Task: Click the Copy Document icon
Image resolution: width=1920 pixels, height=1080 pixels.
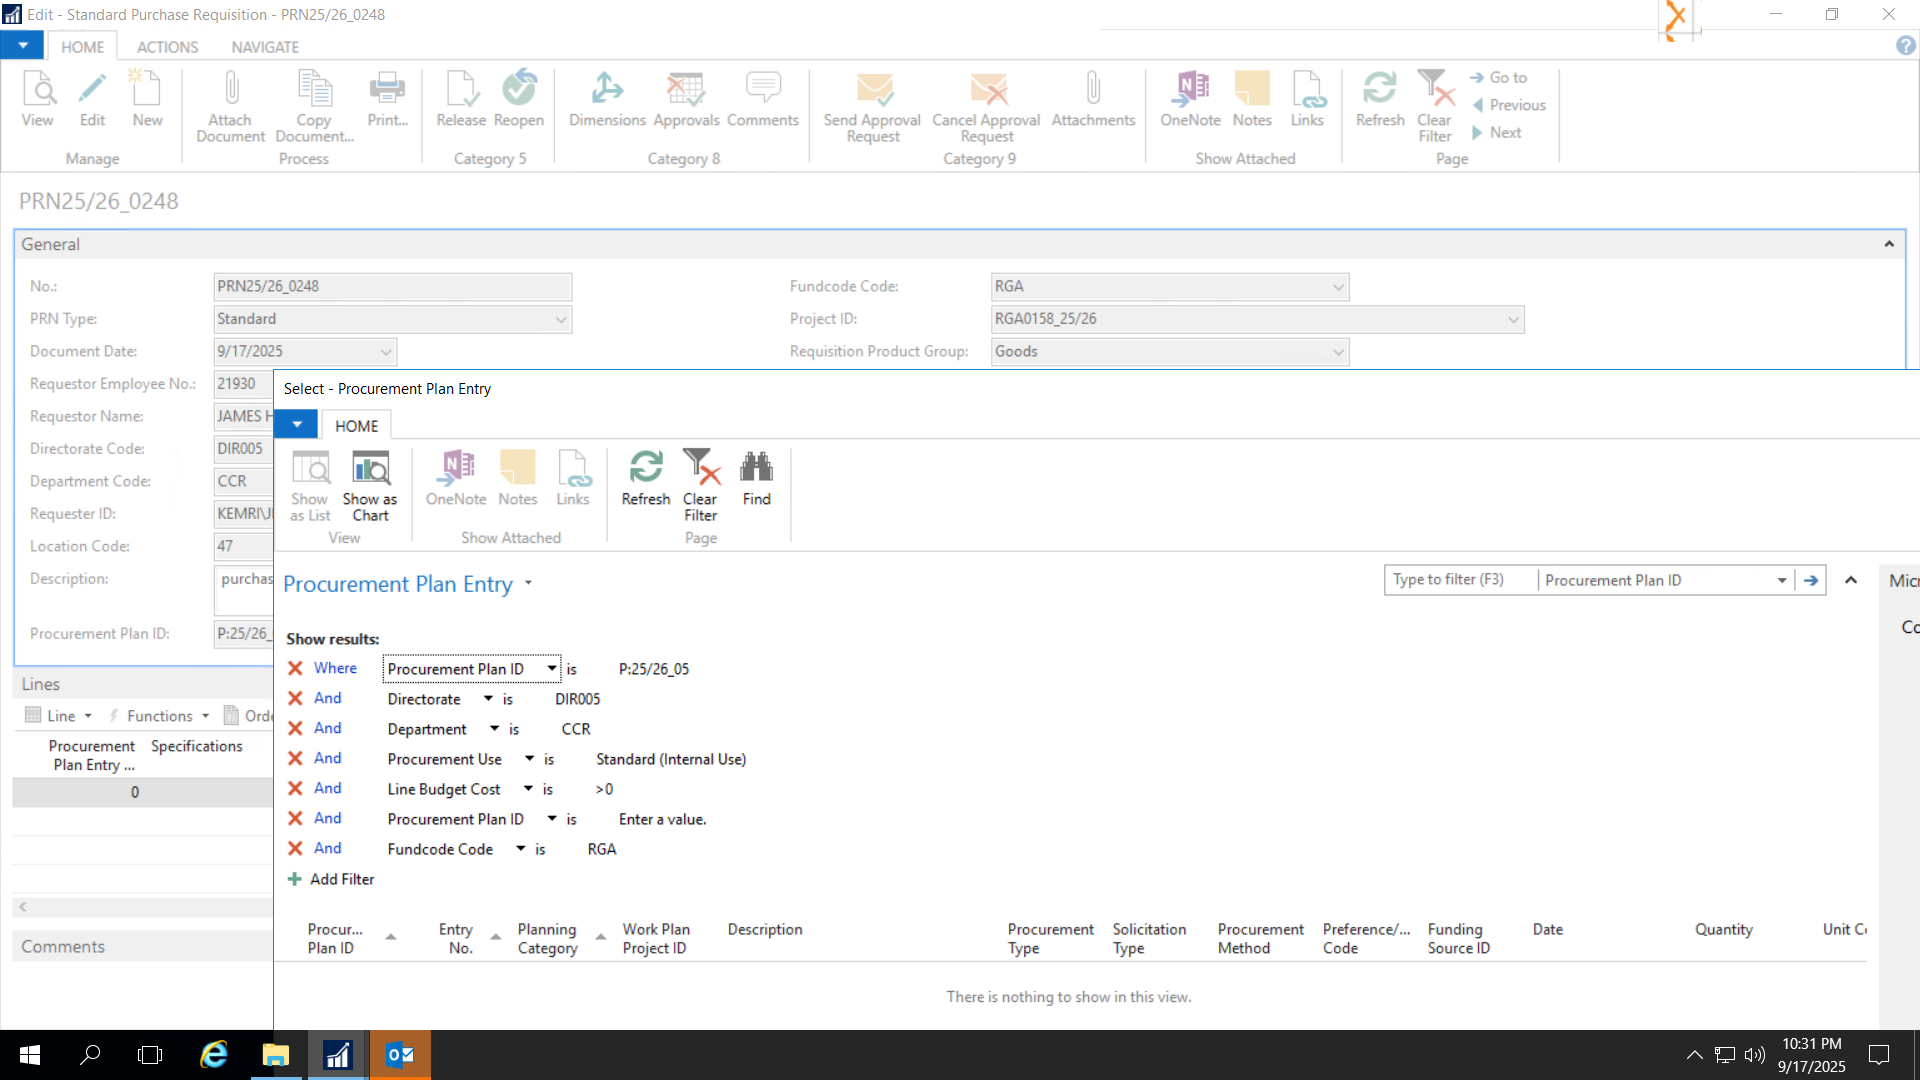Action: click(314, 90)
